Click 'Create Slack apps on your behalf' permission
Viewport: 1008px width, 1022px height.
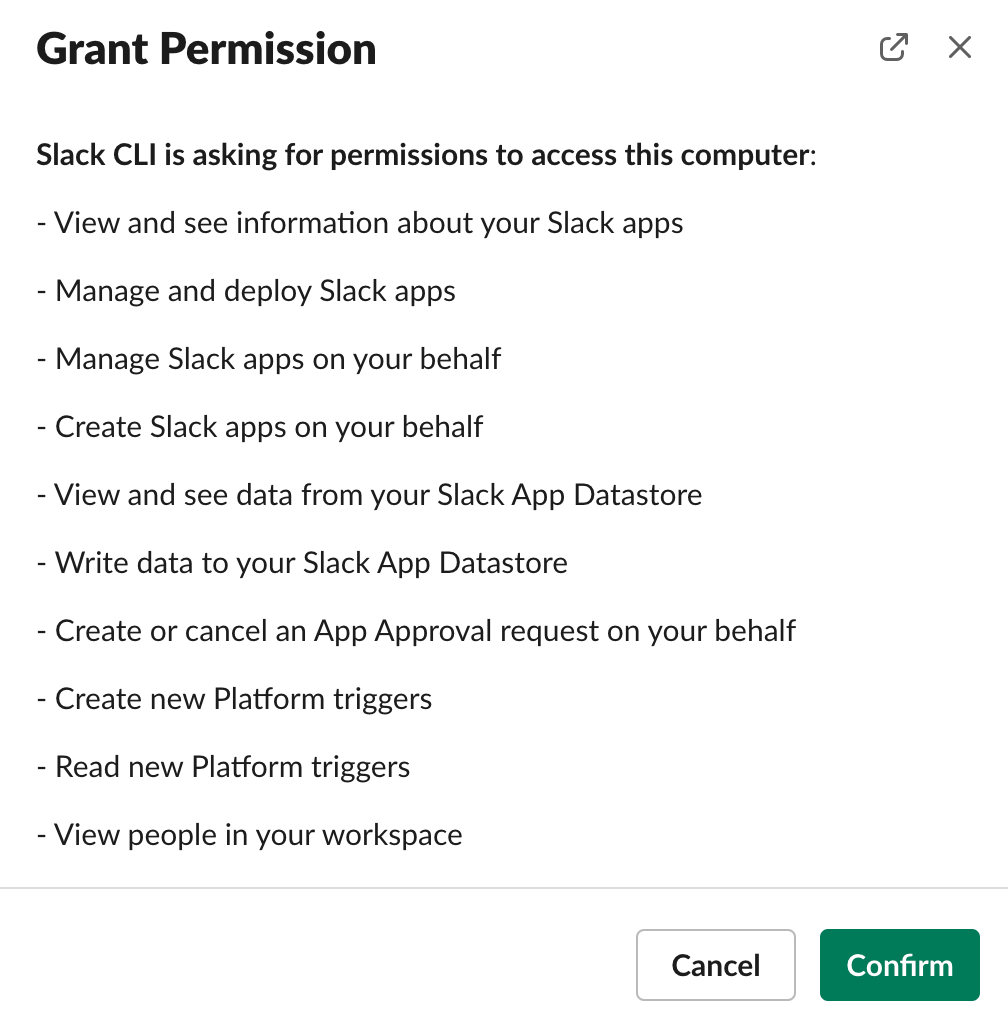tap(260, 427)
